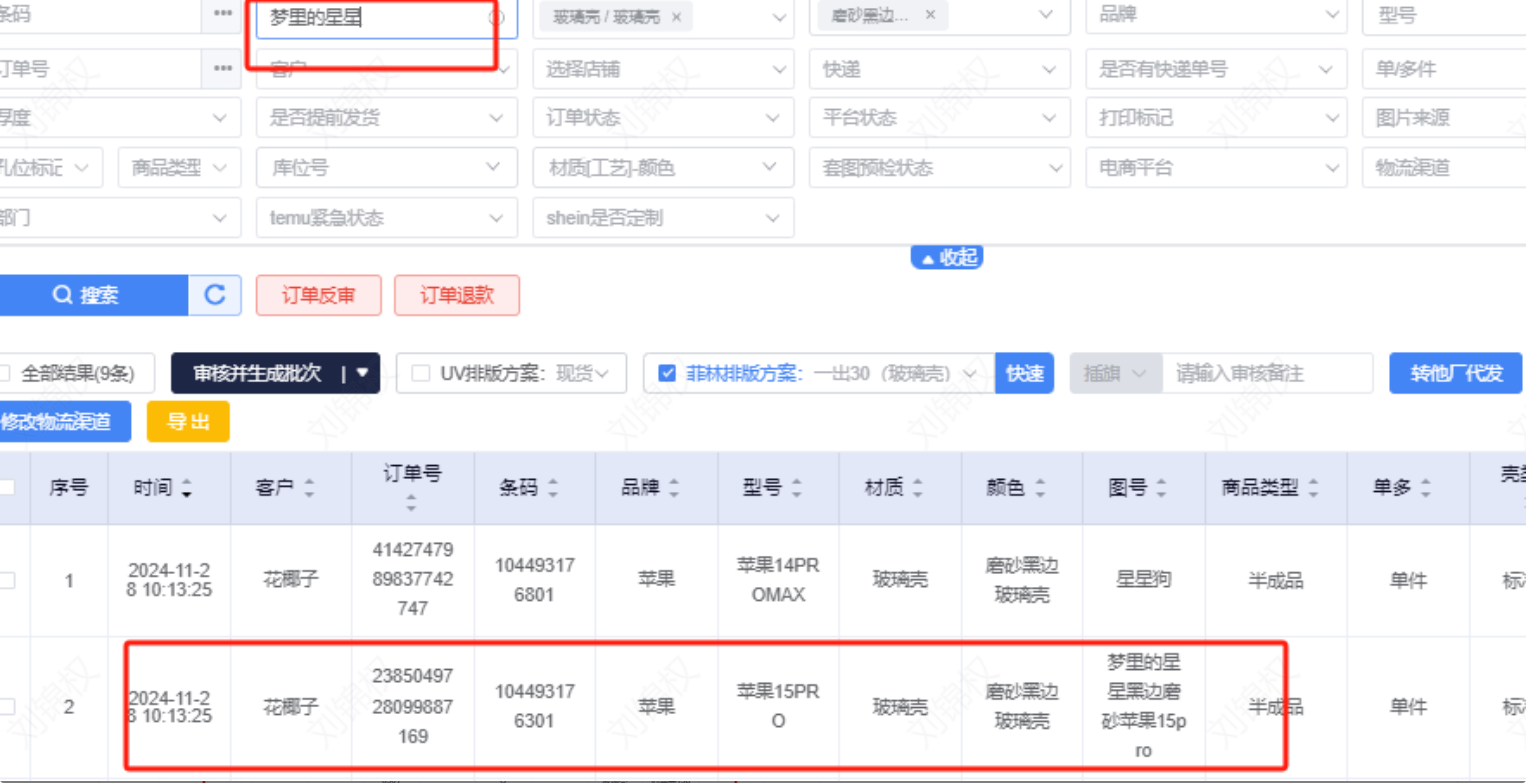Image resolution: width=1526 pixels, height=783 pixels.
Task: Toggle the 全部结果(9条) checkbox
Action: (5, 374)
